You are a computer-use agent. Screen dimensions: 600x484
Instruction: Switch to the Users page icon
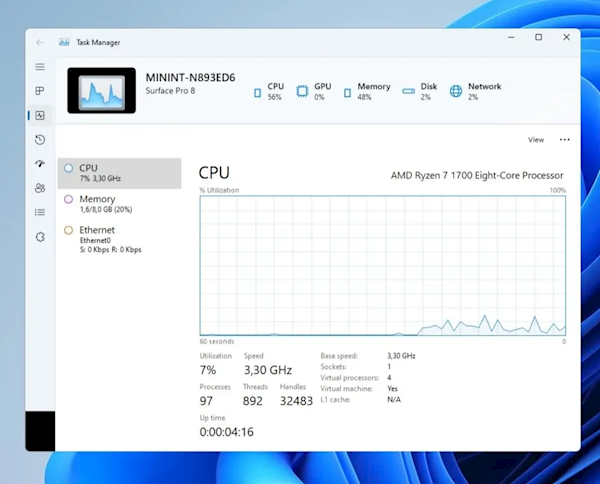[x=40, y=188]
